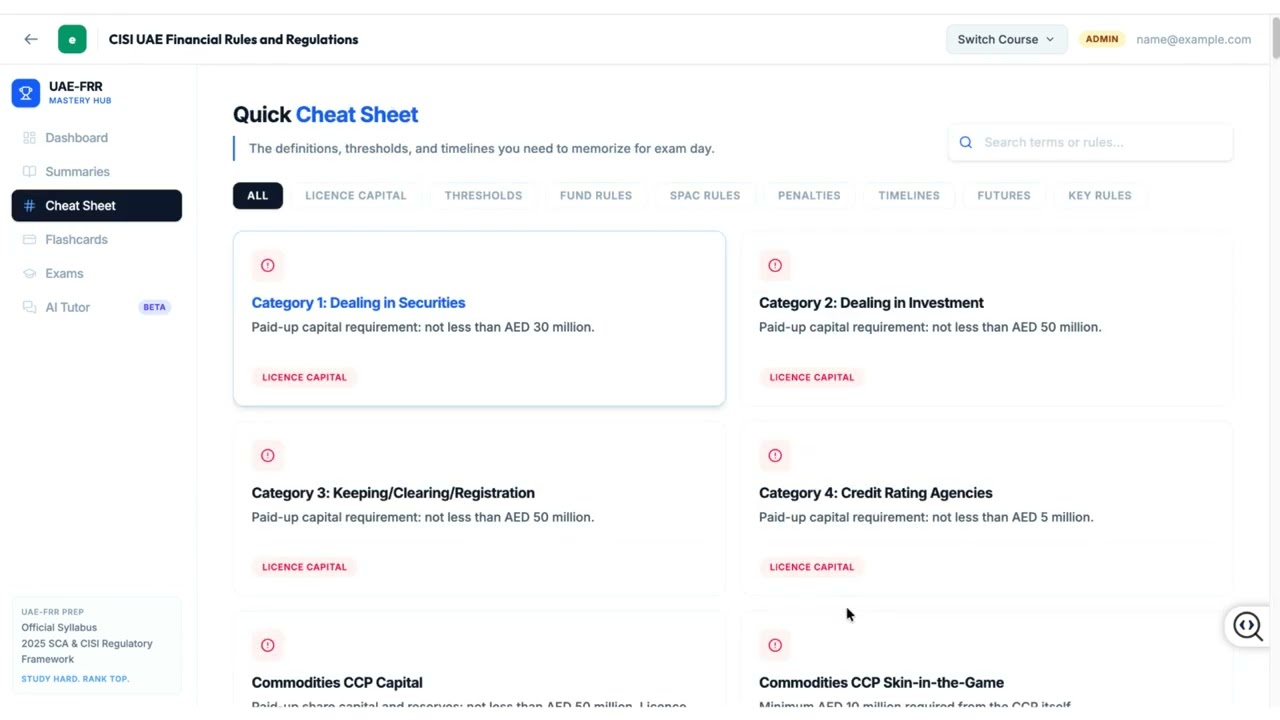Switch to the Key Rules filter
This screenshot has height=720, width=1280.
click(1099, 196)
